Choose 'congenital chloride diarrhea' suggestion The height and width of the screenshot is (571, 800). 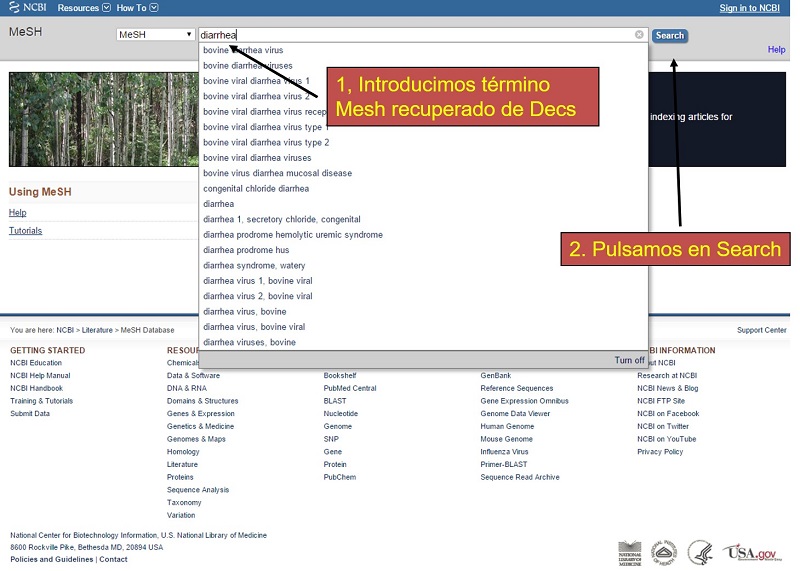tap(256, 189)
